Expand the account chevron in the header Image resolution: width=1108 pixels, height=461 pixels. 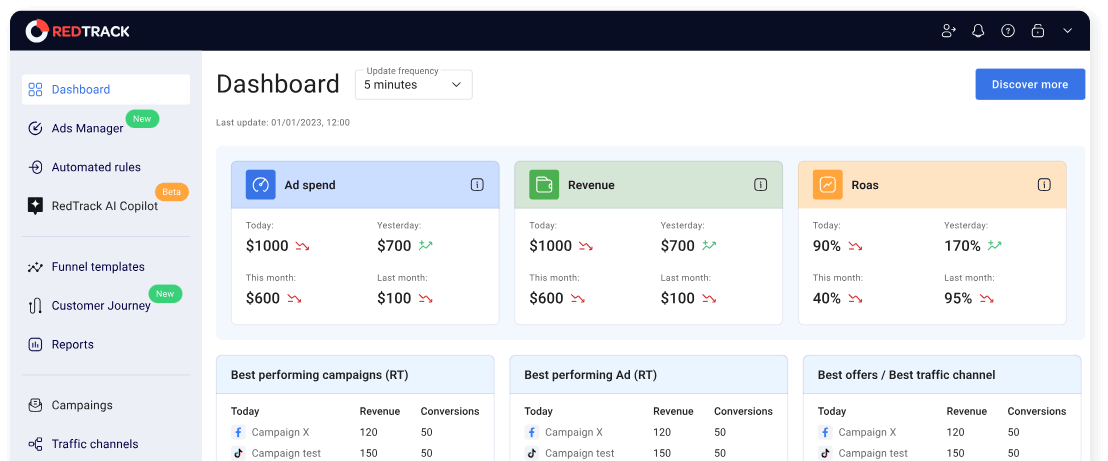(x=1068, y=30)
